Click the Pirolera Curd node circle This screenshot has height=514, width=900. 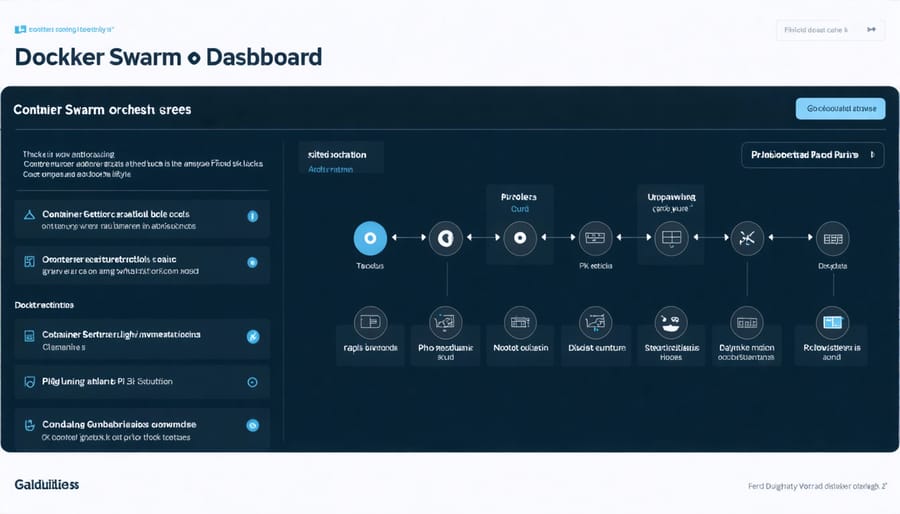pyautogui.click(x=520, y=238)
